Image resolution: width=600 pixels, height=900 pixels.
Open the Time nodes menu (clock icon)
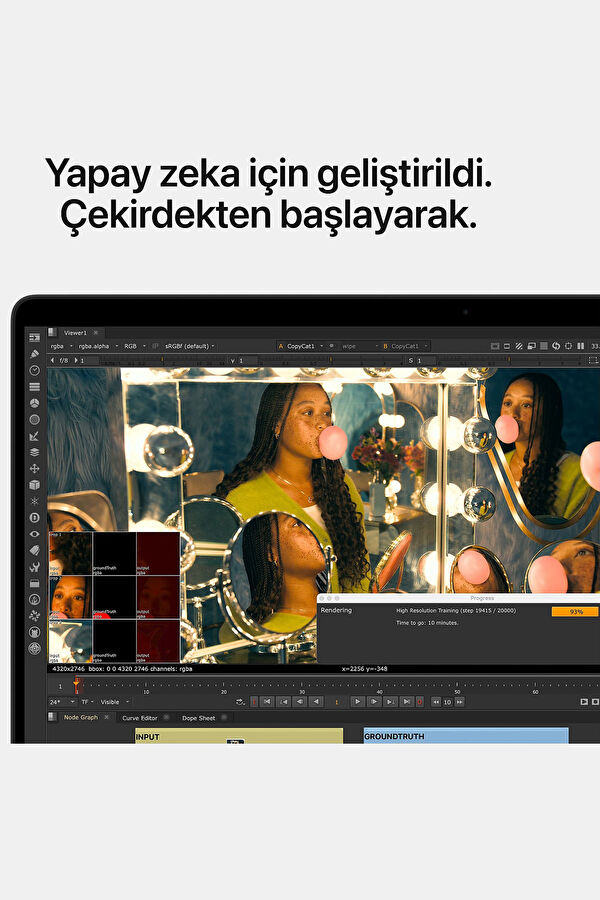pos(34,370)
